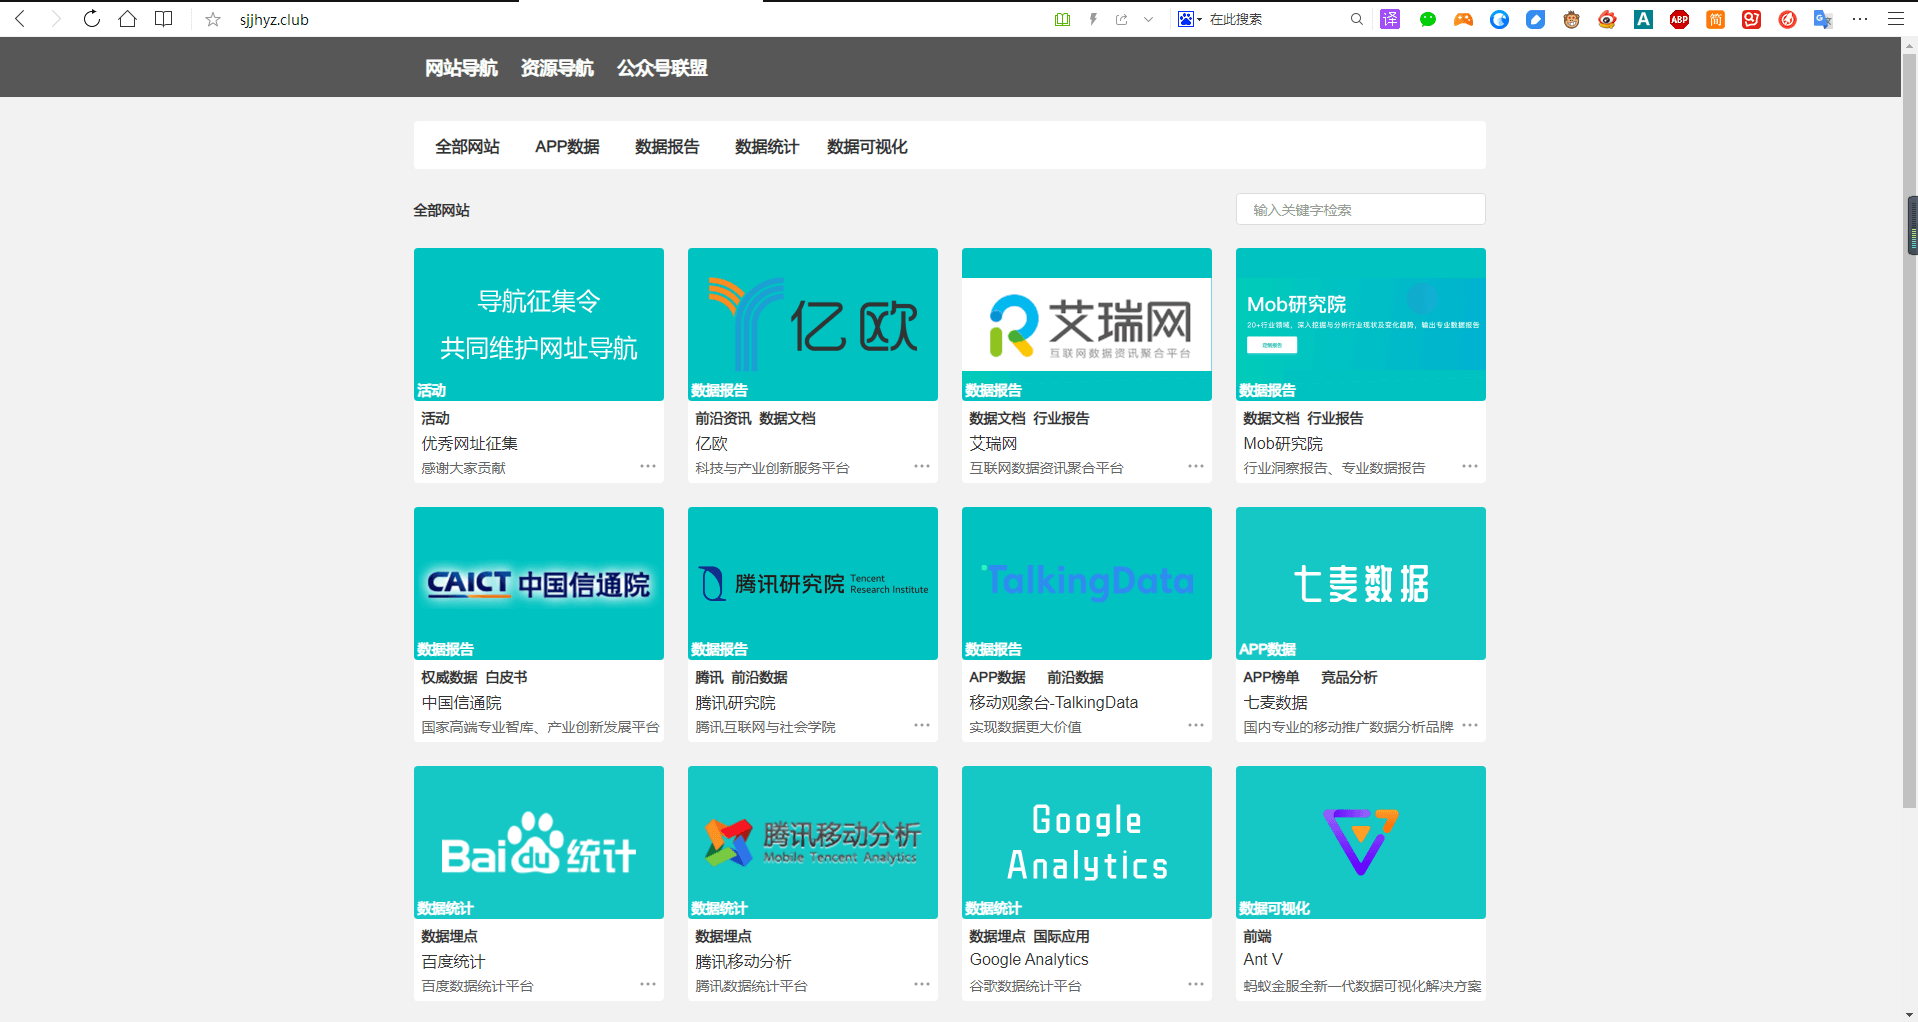Image resolution: width=1918 pixels, height=1022 pixels.
Task: Open the orange game controller extension
Action: 1463,19
